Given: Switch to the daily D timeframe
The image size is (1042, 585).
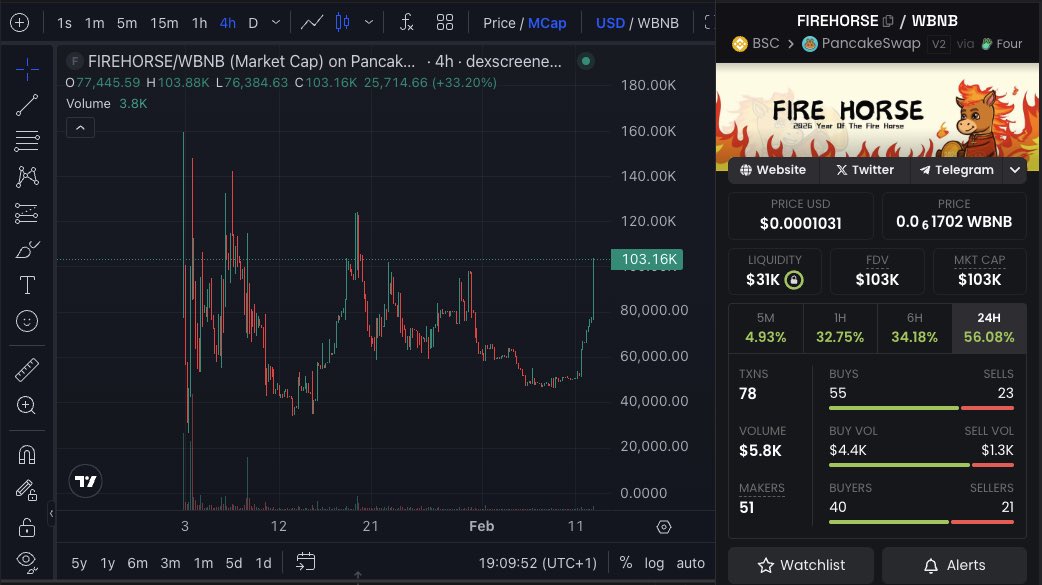Looking at the screenshot, I should [x=253, y=23].
